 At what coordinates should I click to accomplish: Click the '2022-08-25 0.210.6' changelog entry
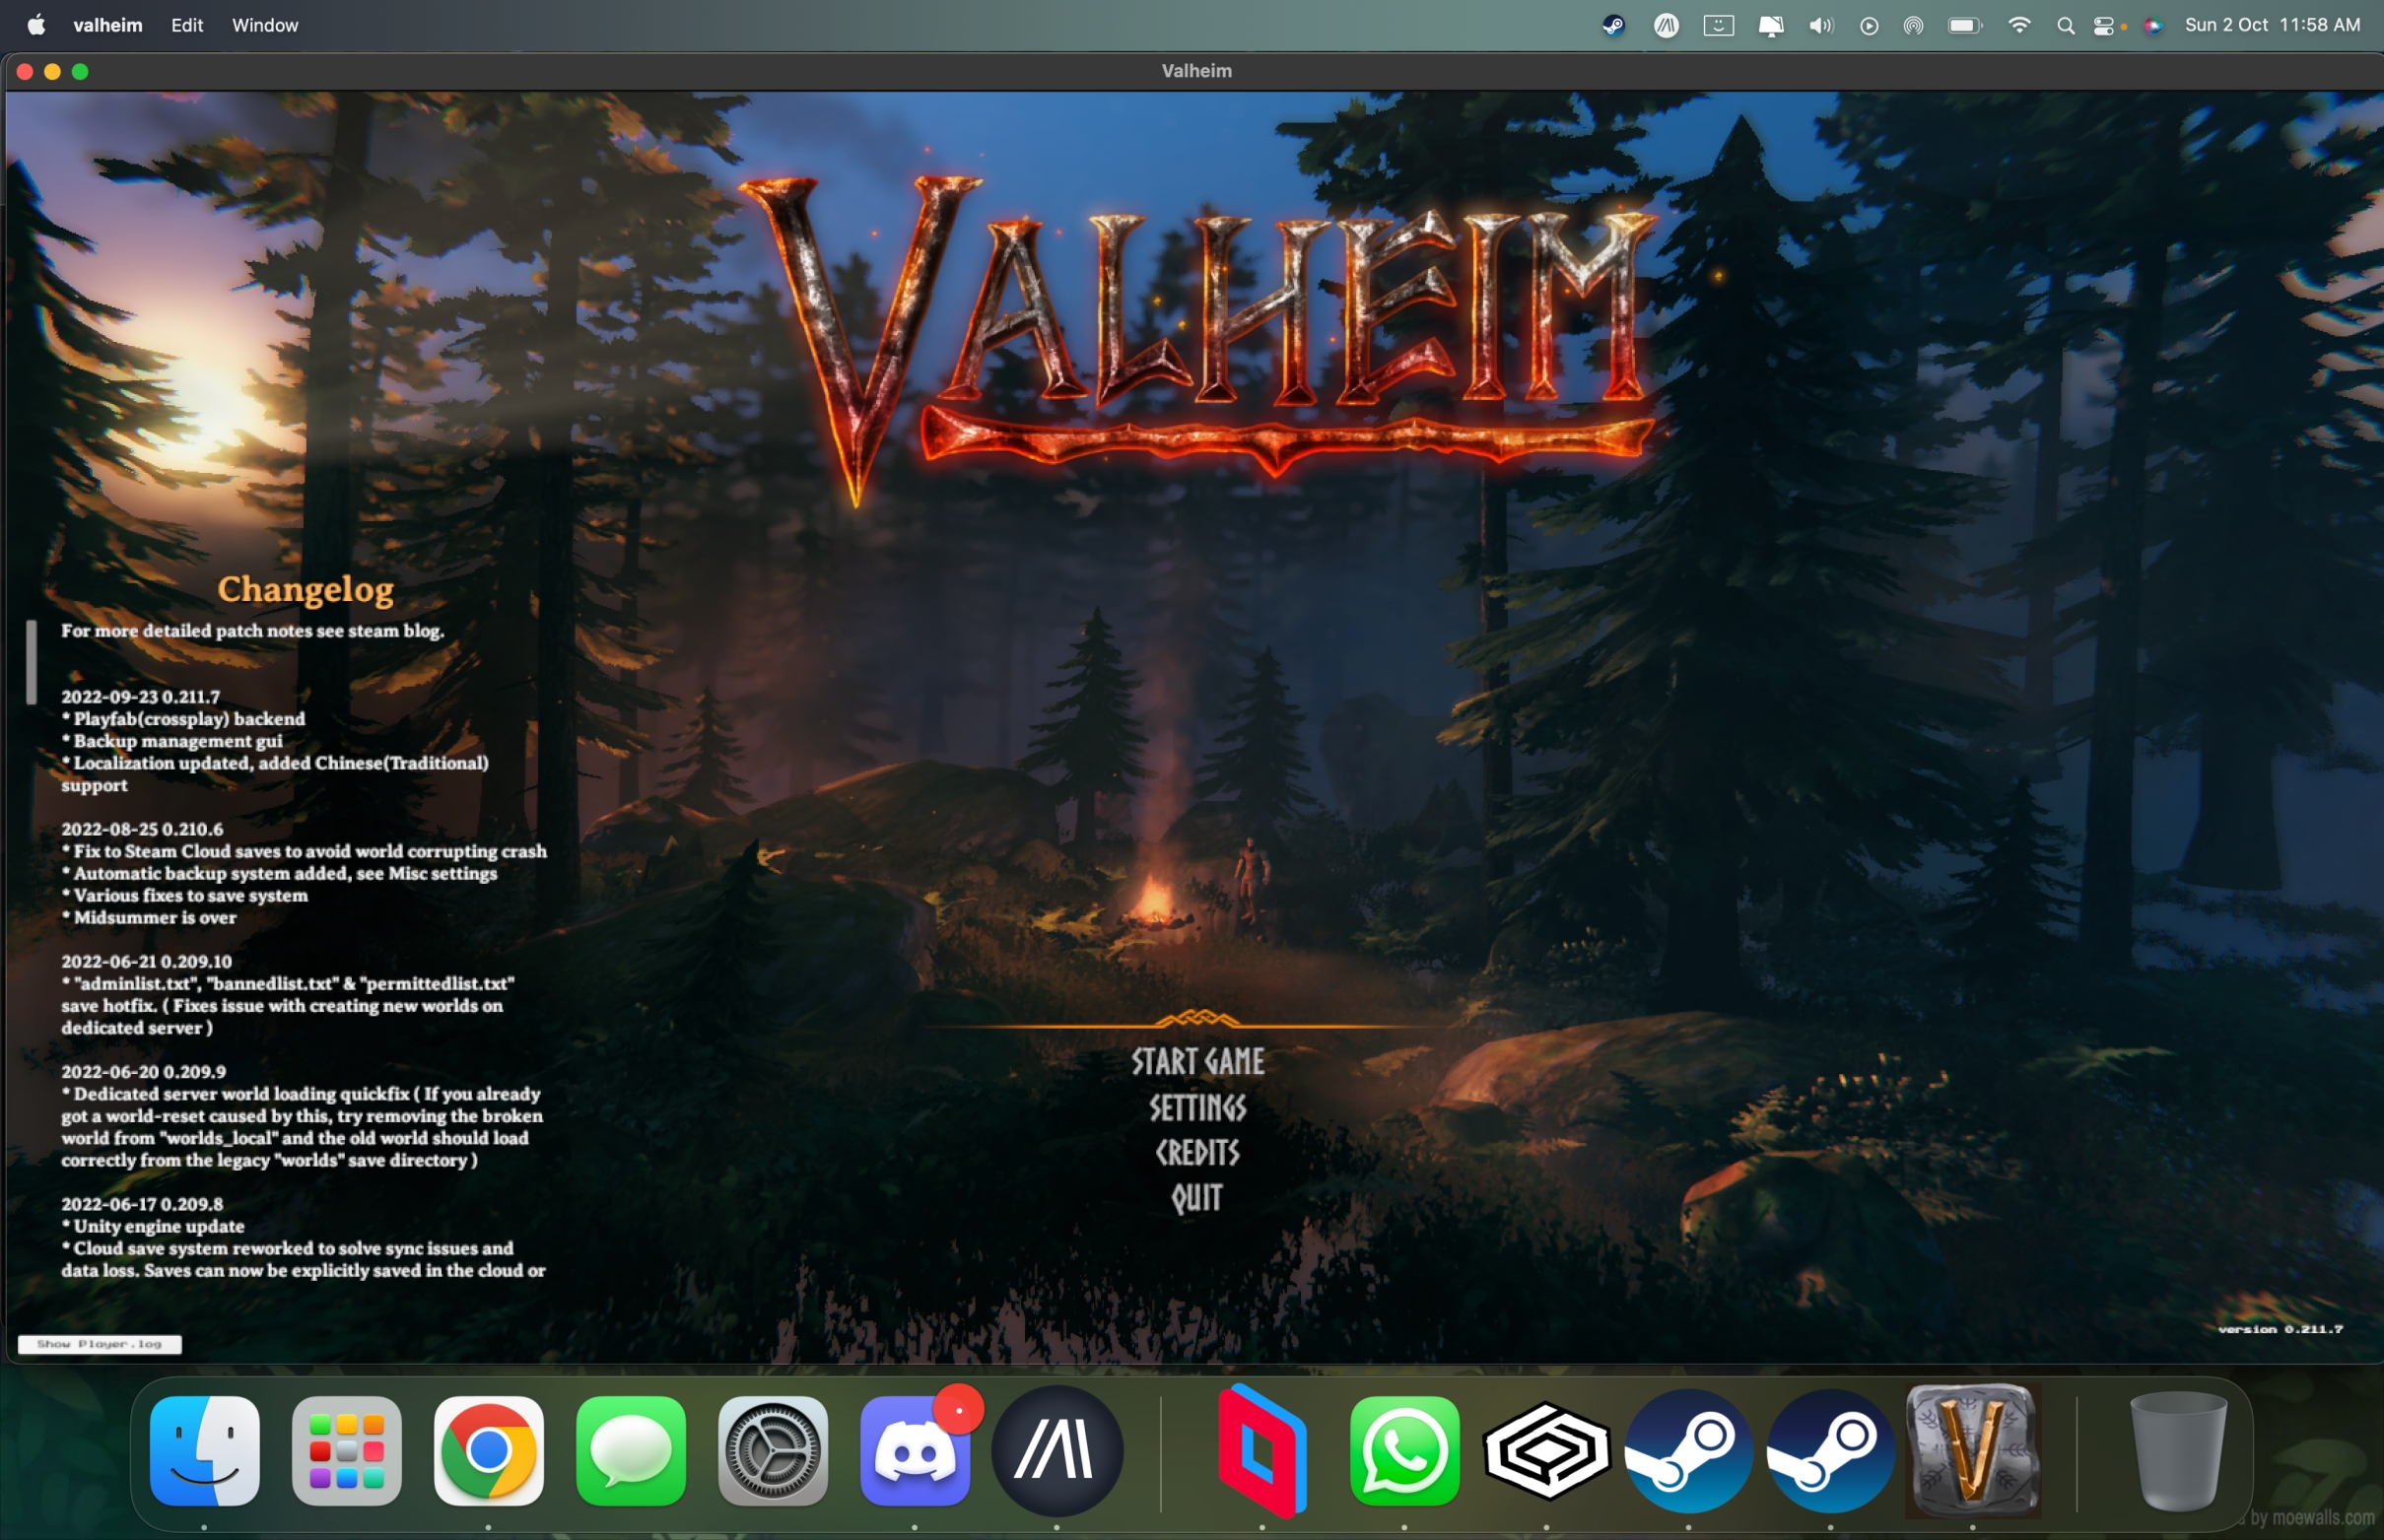coord(142,829)
